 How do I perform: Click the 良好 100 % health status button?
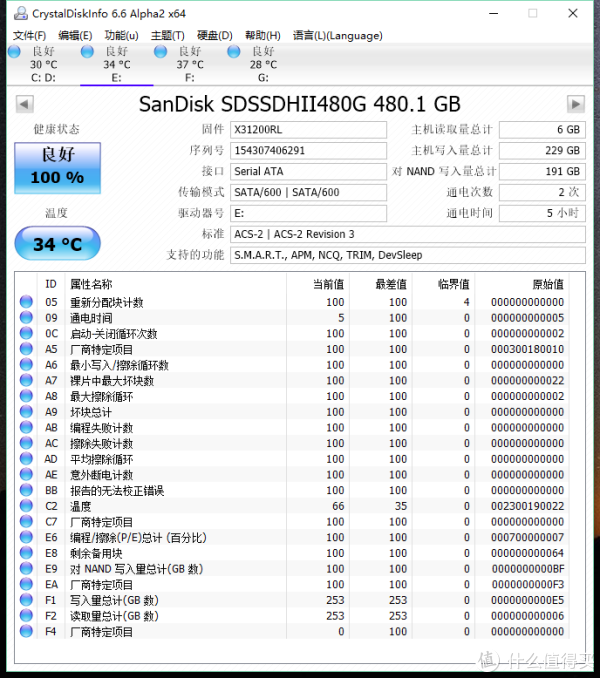57,168
